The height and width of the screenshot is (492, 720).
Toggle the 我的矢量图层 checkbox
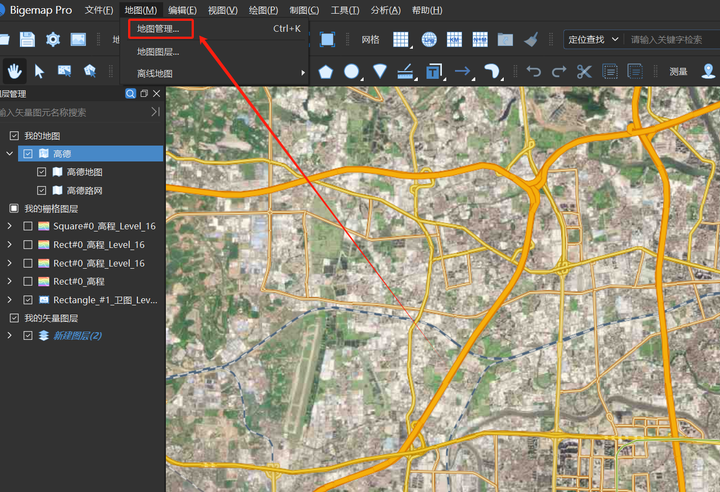14,318
